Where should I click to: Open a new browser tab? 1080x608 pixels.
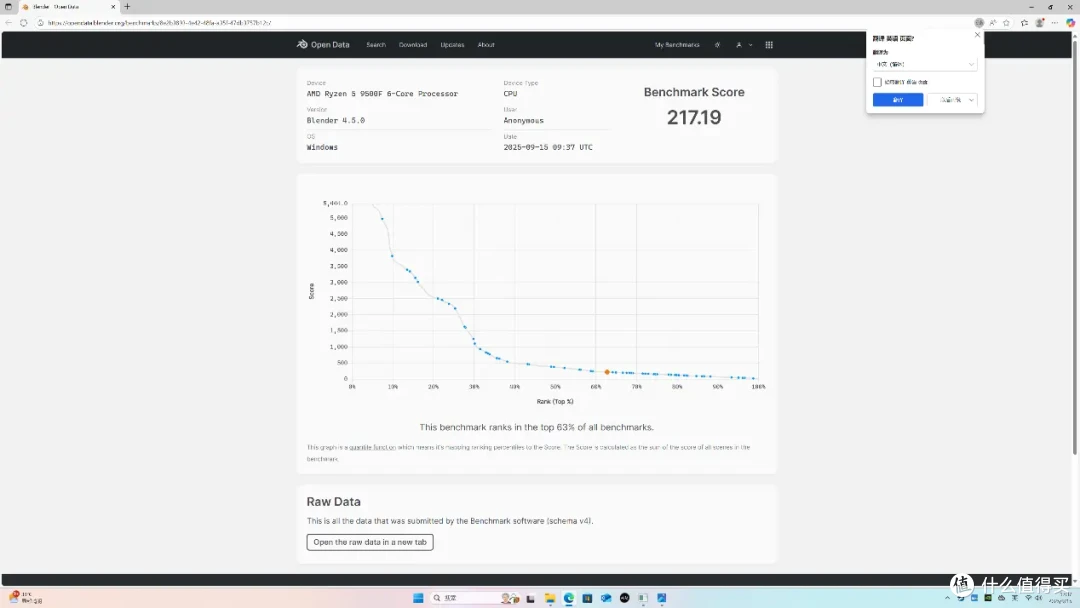(127, 6)
